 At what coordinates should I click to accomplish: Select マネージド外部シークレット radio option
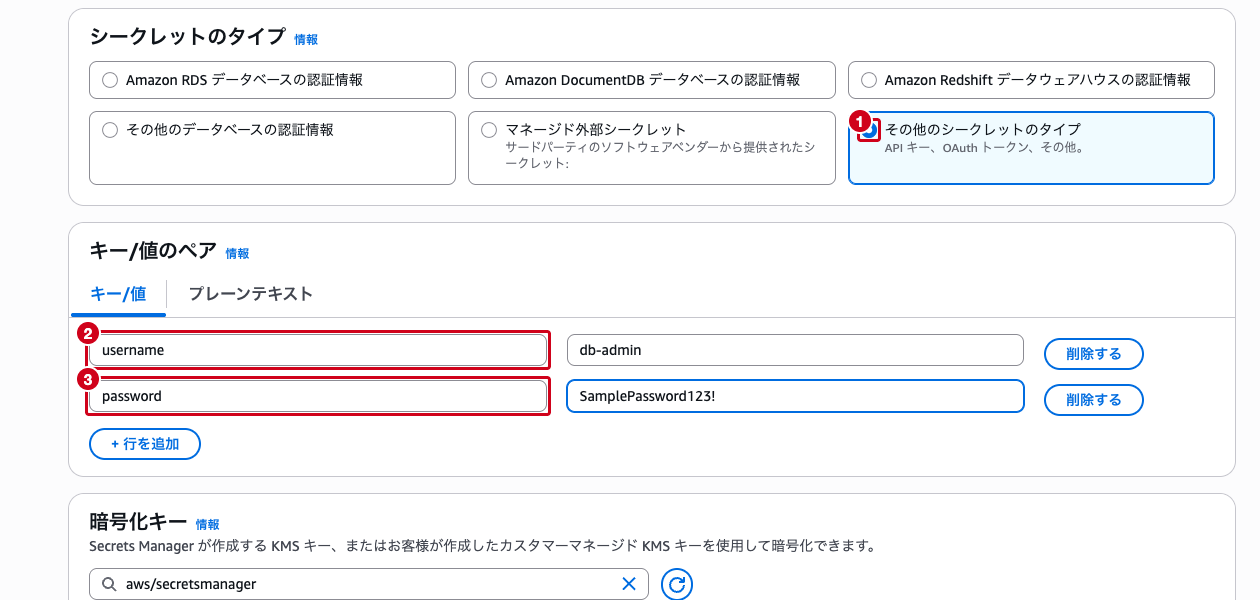pyautogui.click(x=489, y=130)
